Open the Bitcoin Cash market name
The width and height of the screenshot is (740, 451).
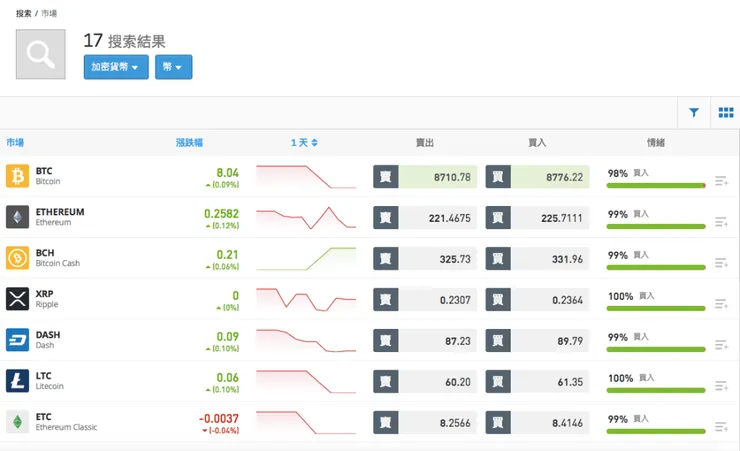pos(58,263)
